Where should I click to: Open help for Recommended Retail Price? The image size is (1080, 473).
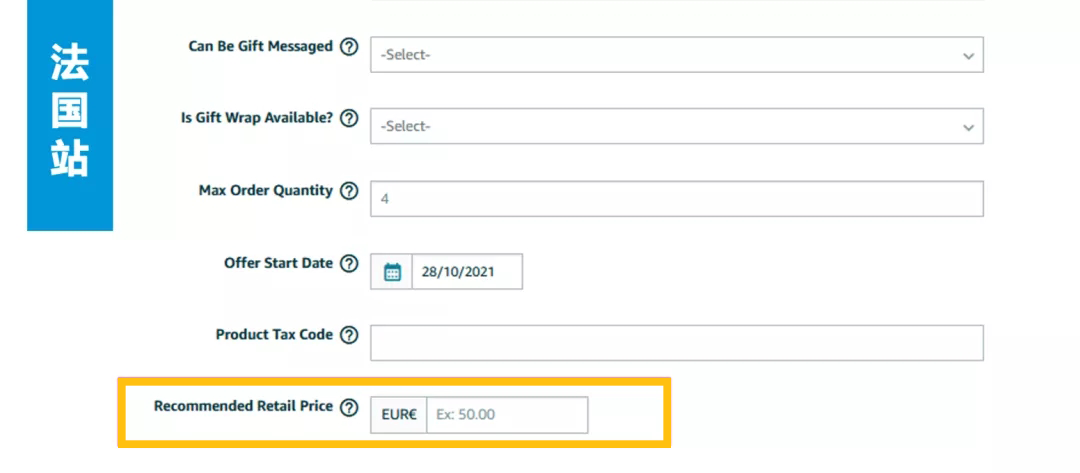[x=350, y=407]
